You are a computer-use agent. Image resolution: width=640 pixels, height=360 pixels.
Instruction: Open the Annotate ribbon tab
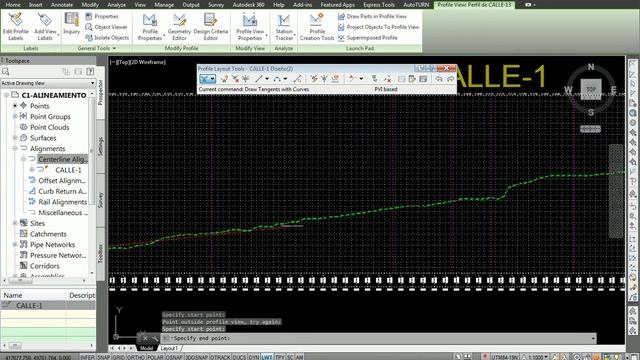[x=62, y=4]
